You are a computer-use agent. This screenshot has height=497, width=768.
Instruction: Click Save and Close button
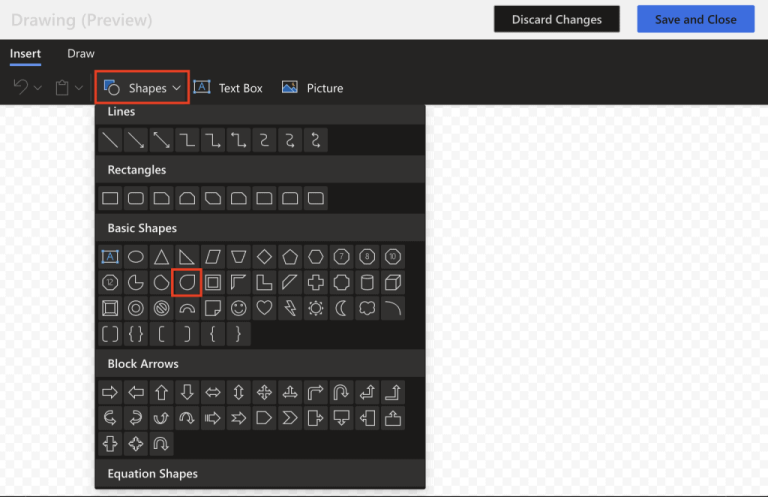pyautogui.click(x=696, y=19)
